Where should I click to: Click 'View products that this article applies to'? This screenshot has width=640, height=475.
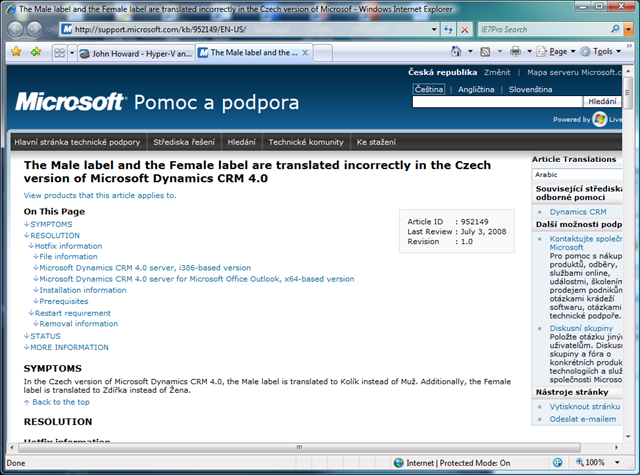click(100, 195)
